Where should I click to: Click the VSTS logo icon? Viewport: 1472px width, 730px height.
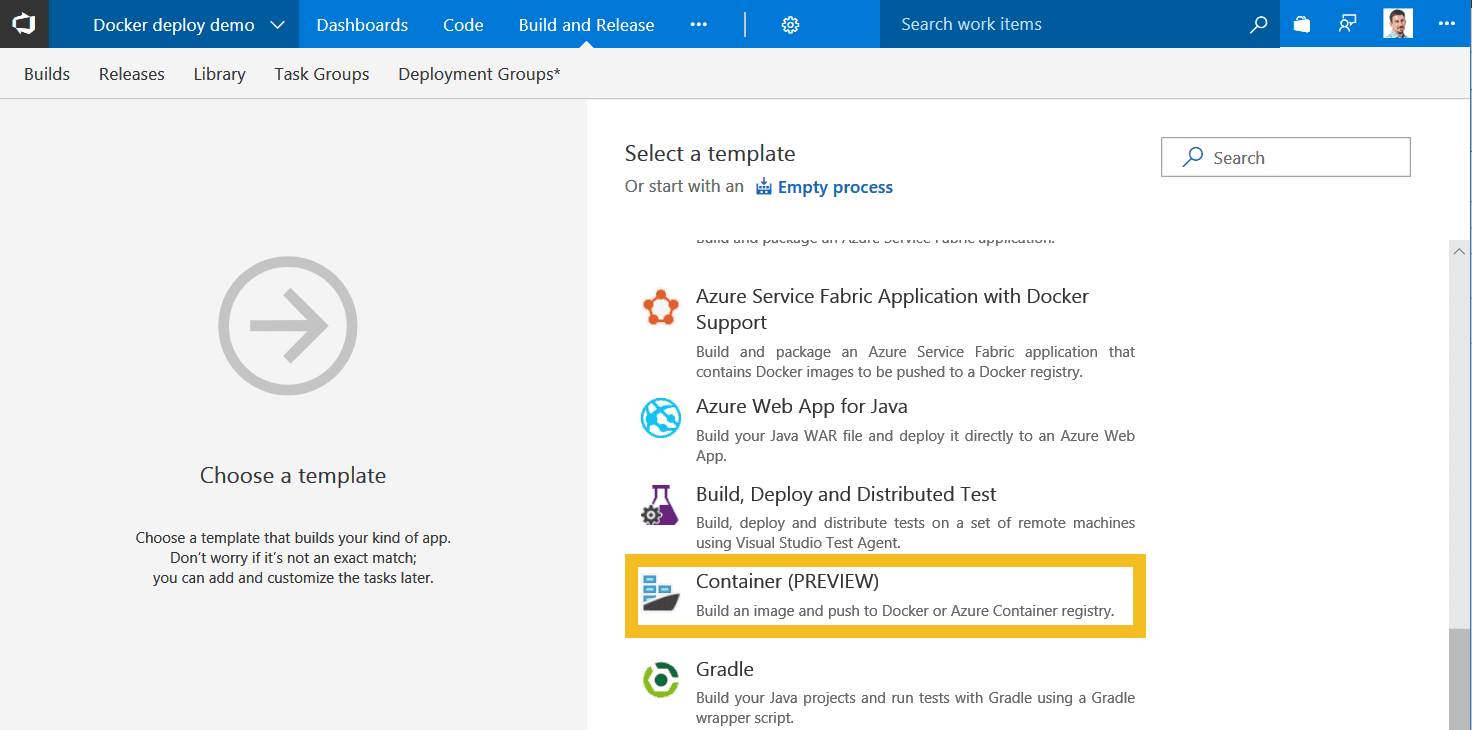point(24,24)
